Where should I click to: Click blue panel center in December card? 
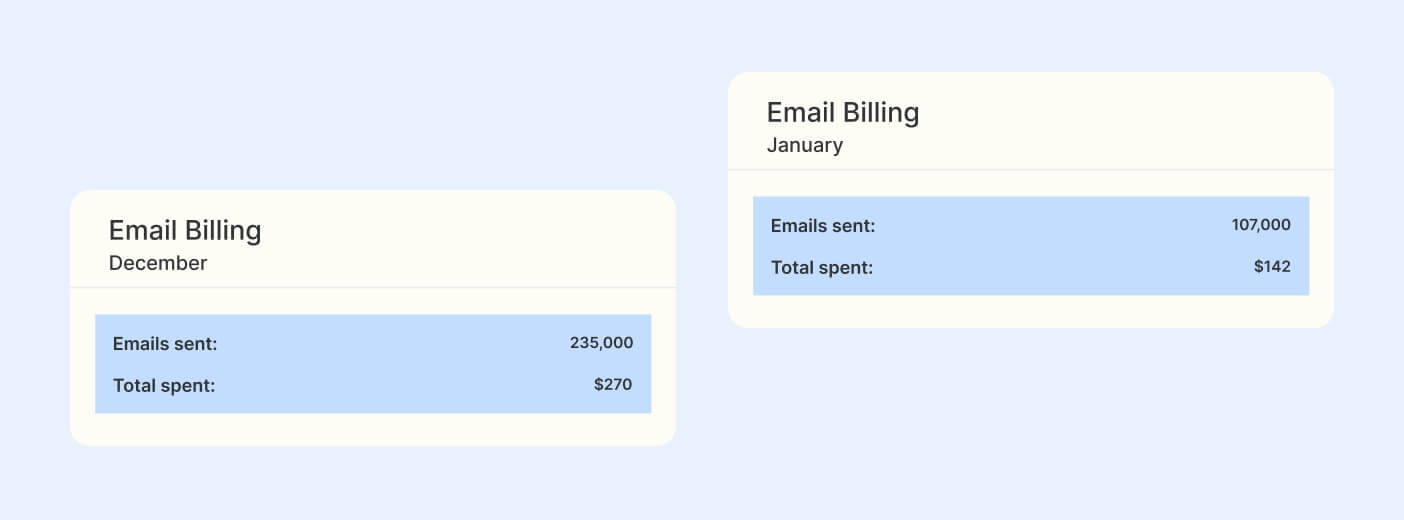373,364
